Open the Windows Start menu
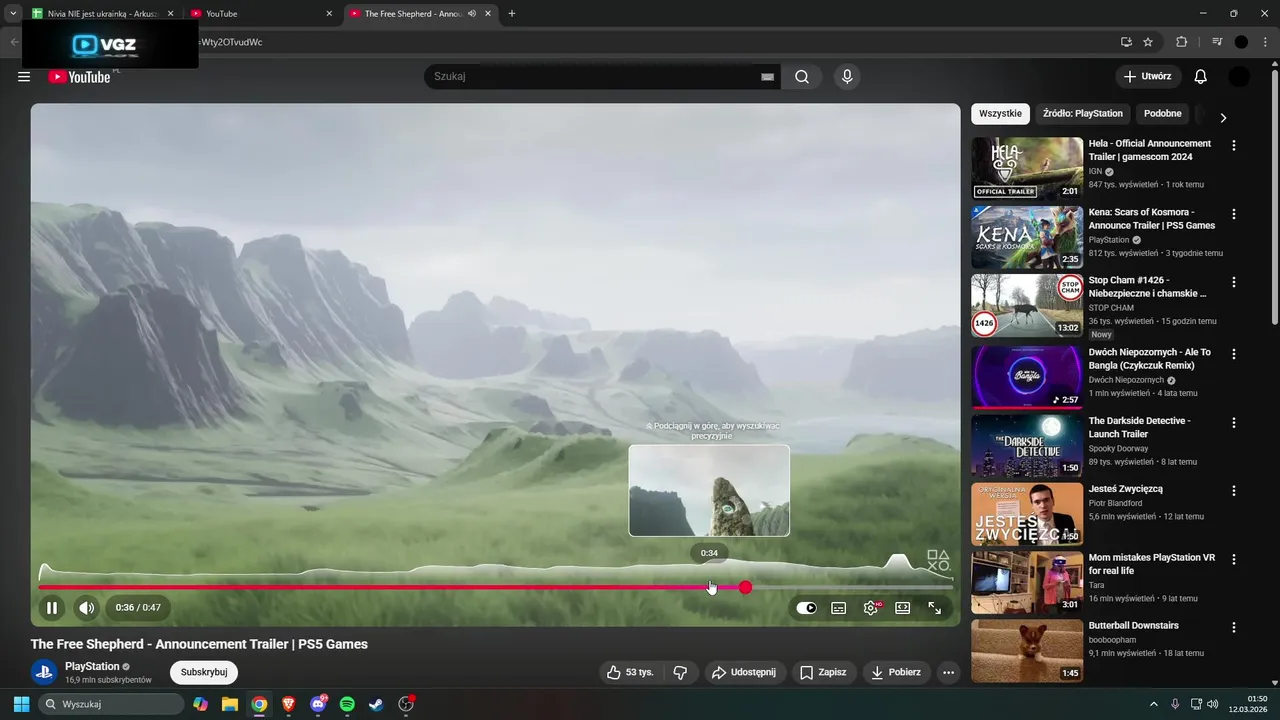The height and width of the screenshot is (720, 1280). point(21,704)
